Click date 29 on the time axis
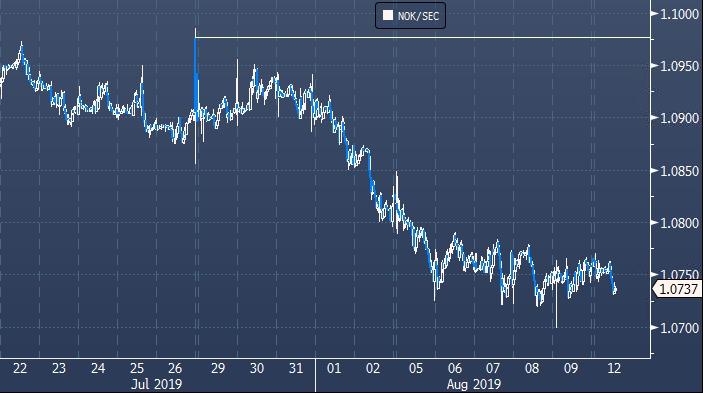The width and height of the screenshot is (704, 393). click(218, 368)
